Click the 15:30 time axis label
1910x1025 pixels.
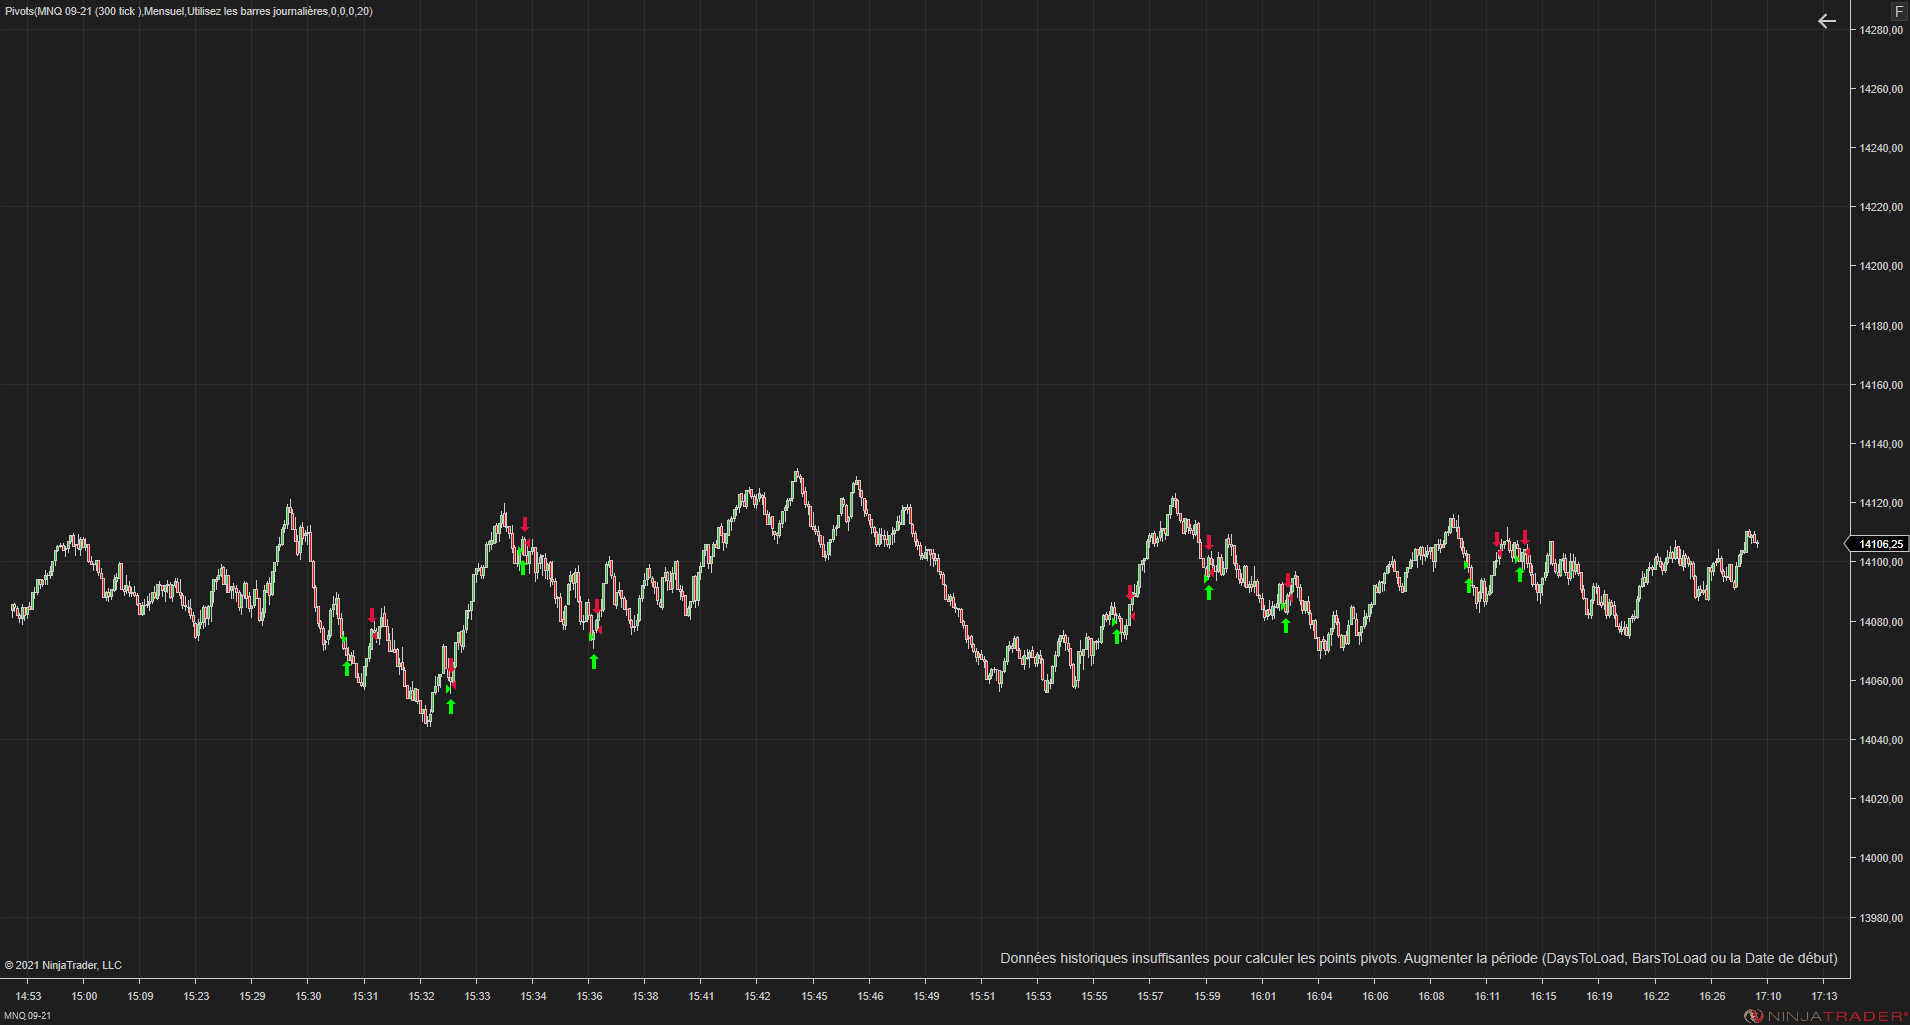[x=308, y=996]
